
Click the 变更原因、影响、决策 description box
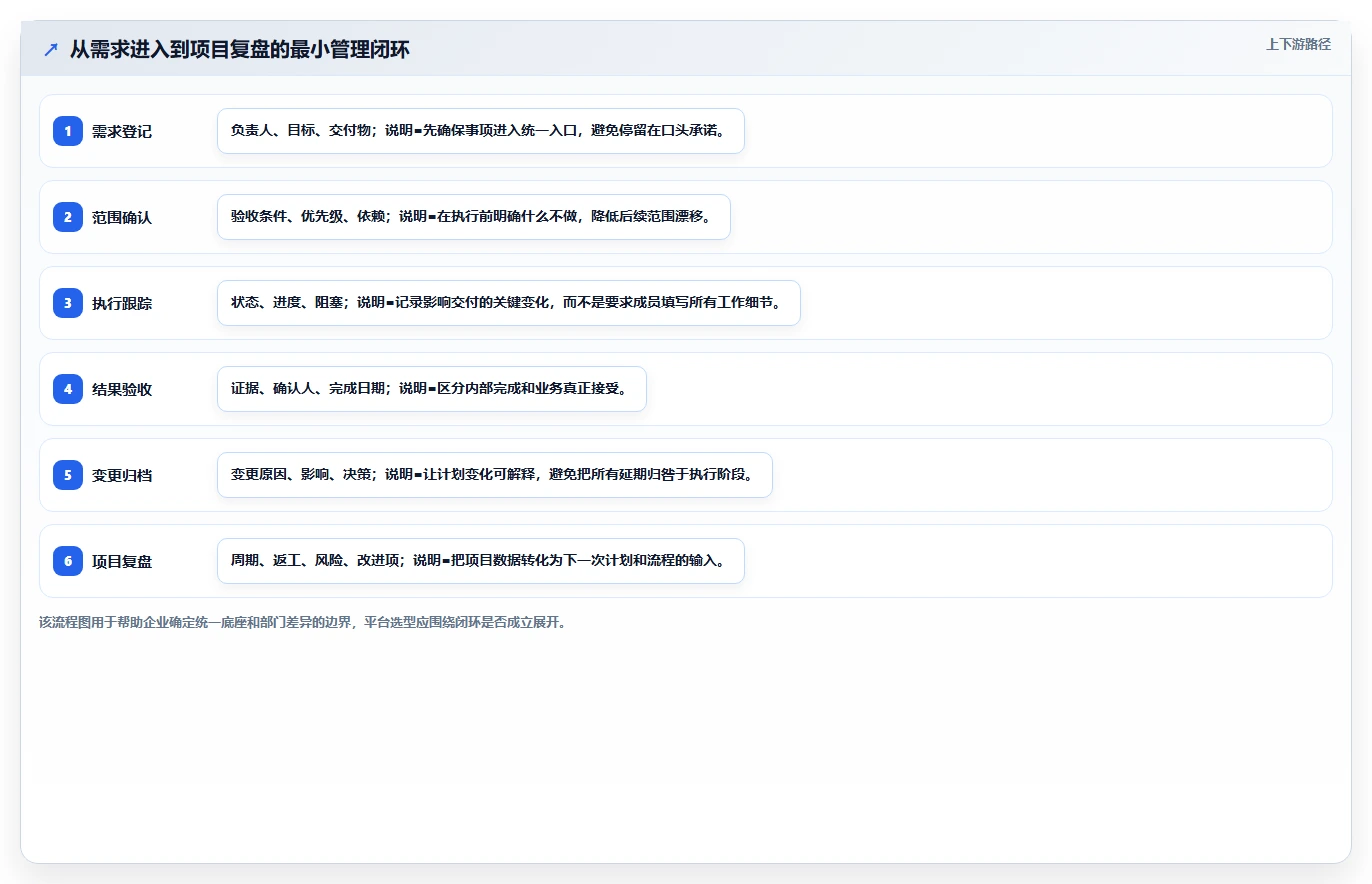(495, 475)
